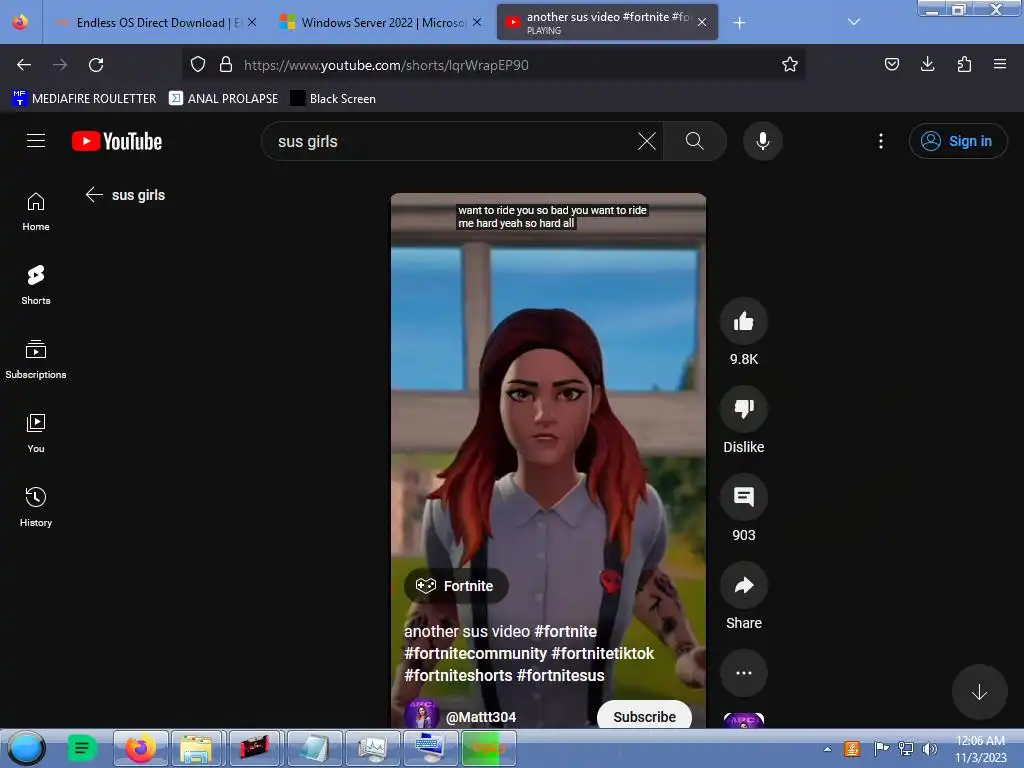
Task: Open the #fortnitesus hashtag
Action: coord(560,675)
